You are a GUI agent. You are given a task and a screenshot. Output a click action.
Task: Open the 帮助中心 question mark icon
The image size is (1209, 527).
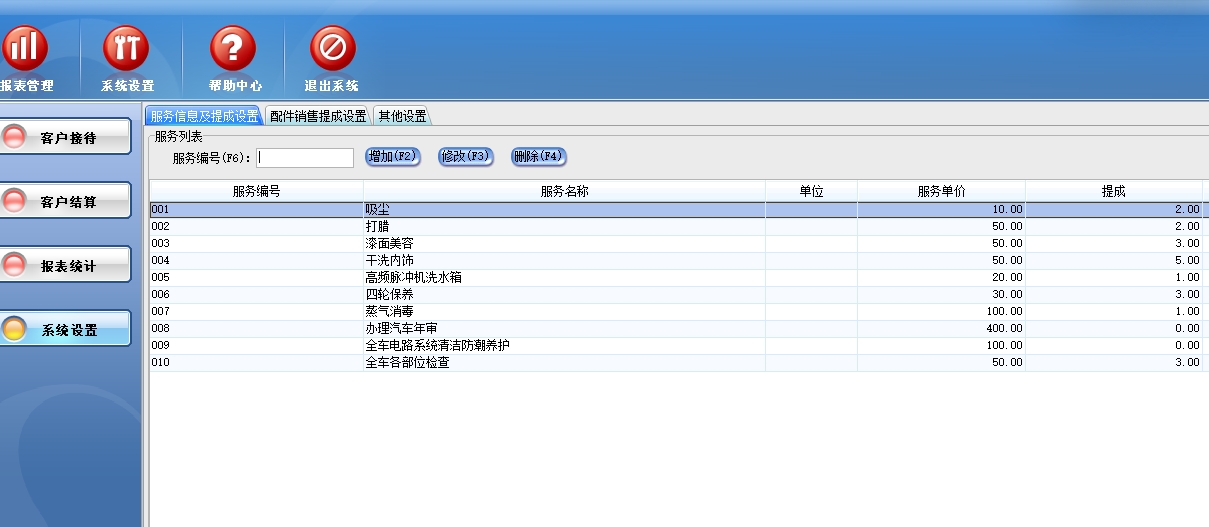click(233, 48)
